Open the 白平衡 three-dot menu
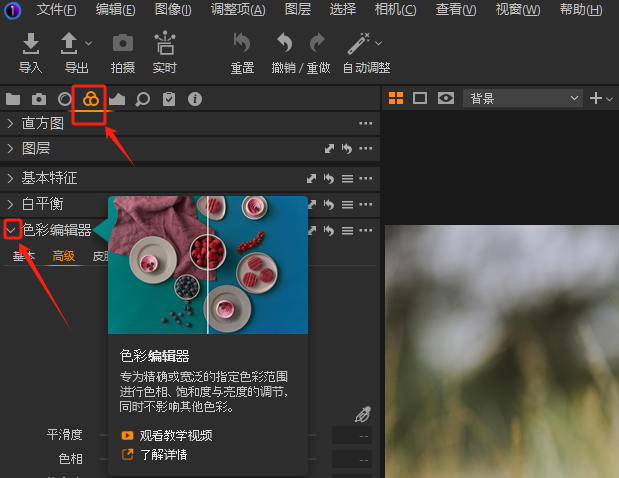The height and width of the screenshot is (478, 619). point(366,204)
